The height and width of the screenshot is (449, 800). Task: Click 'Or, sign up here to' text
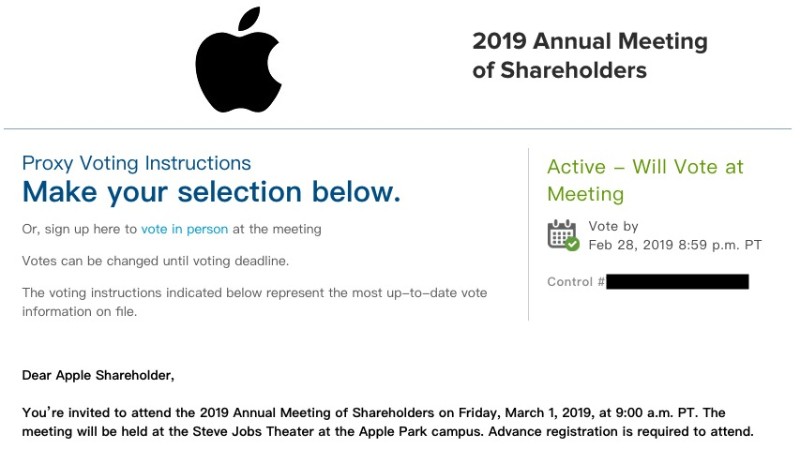[x=79, y=229]
